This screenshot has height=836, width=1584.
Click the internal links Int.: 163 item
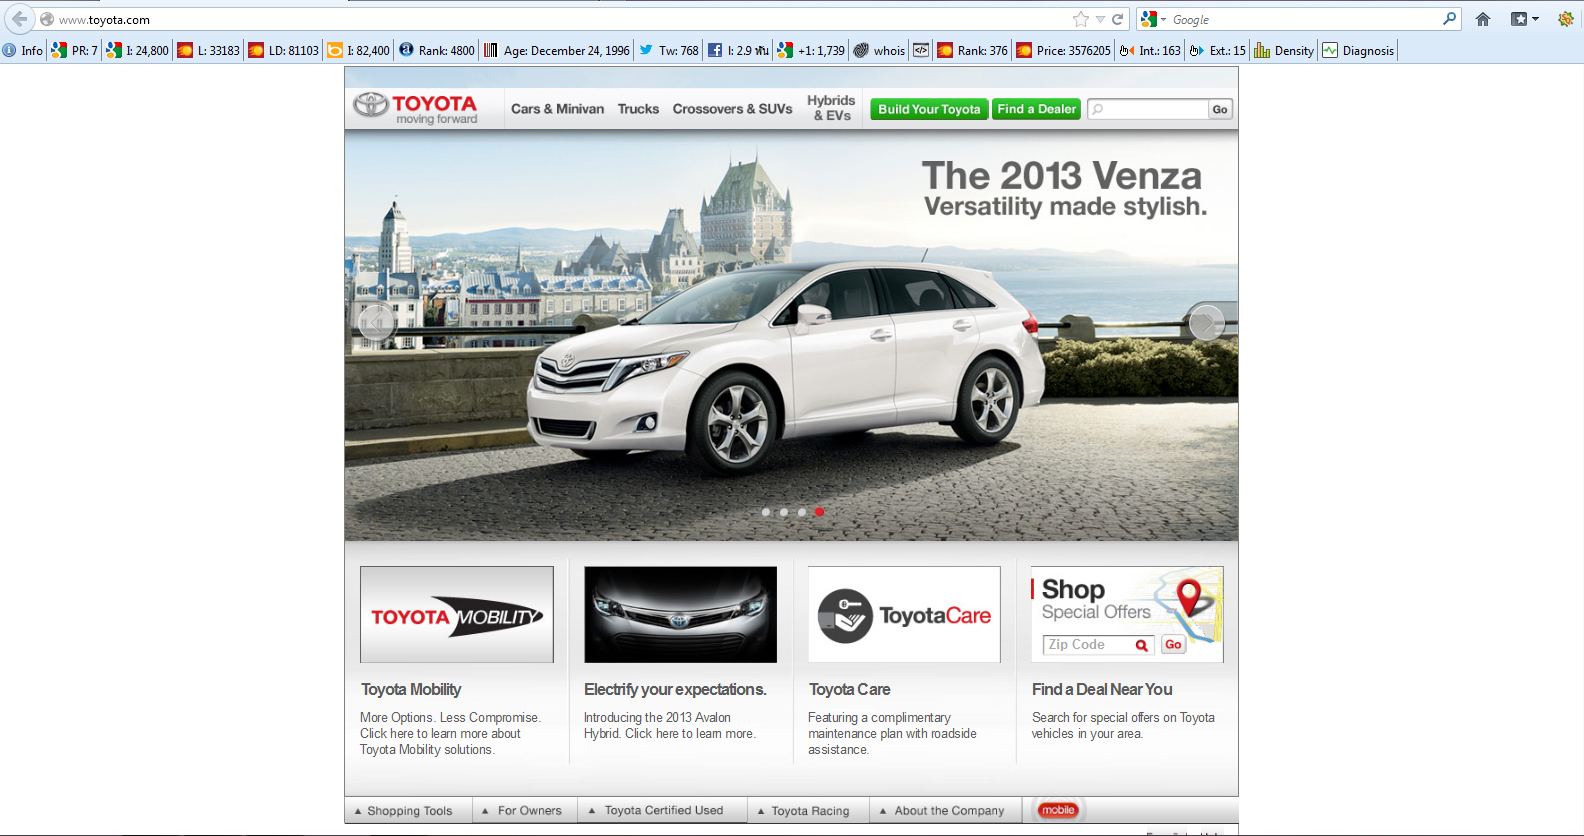[1150, 50]
